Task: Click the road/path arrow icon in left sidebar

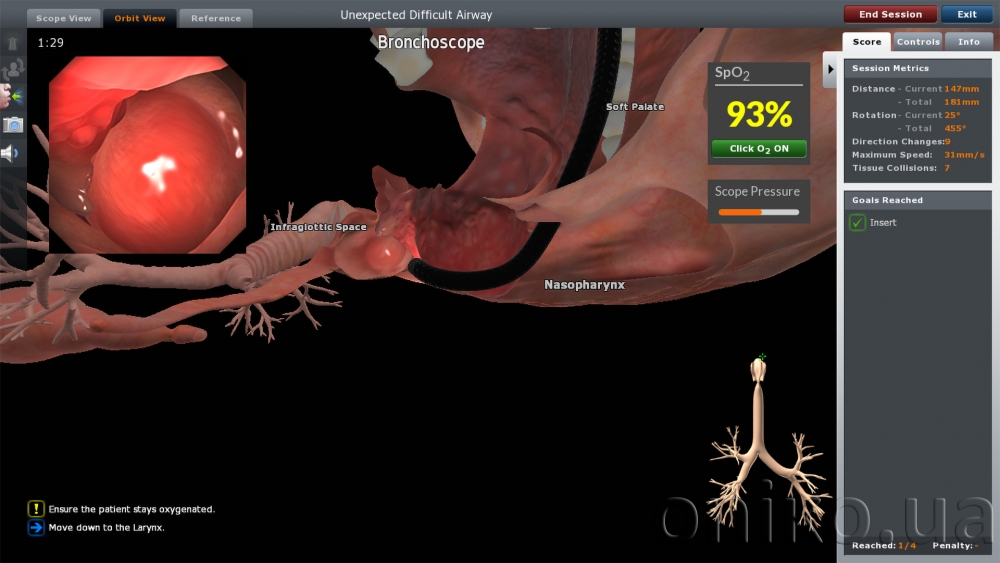Action: pos(13,44)
